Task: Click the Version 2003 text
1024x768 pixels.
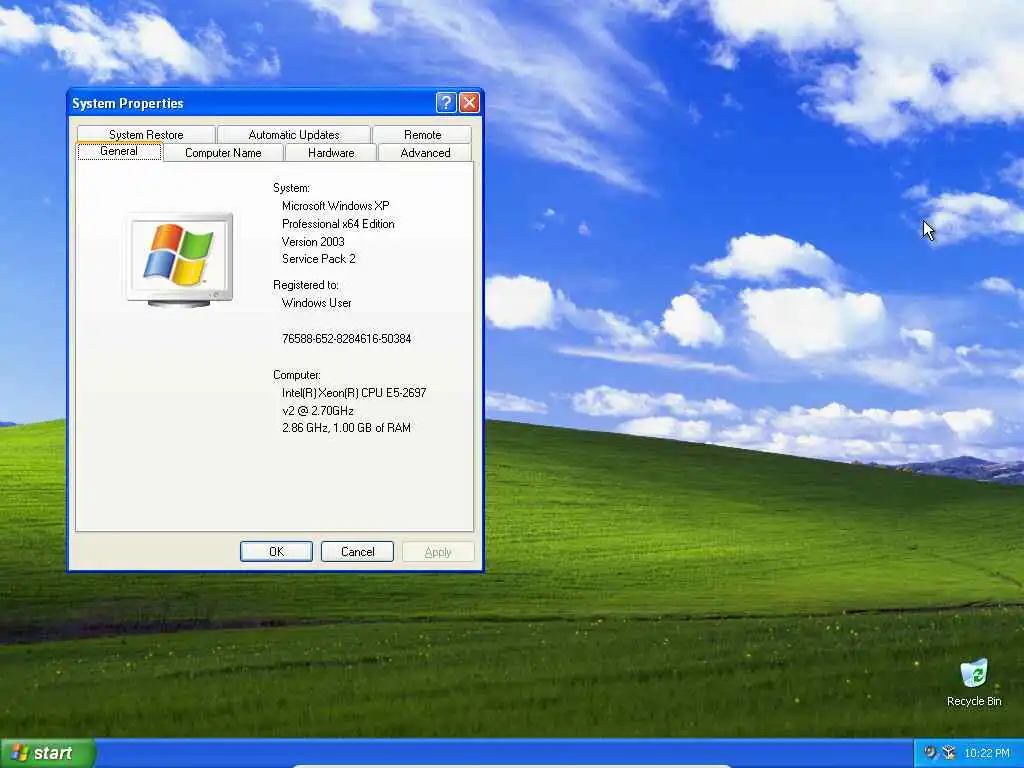Action: 313,242
